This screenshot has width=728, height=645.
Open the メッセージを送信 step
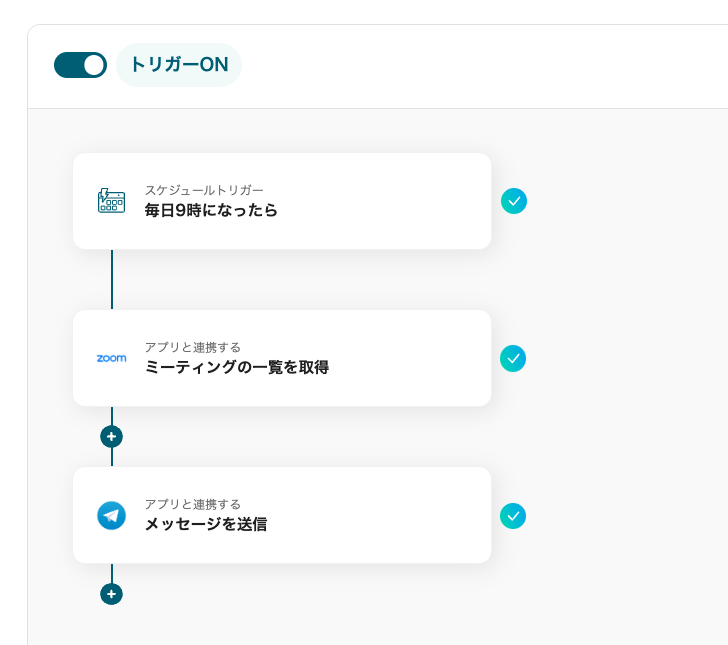pyautogui.click(x=205, y=524)
